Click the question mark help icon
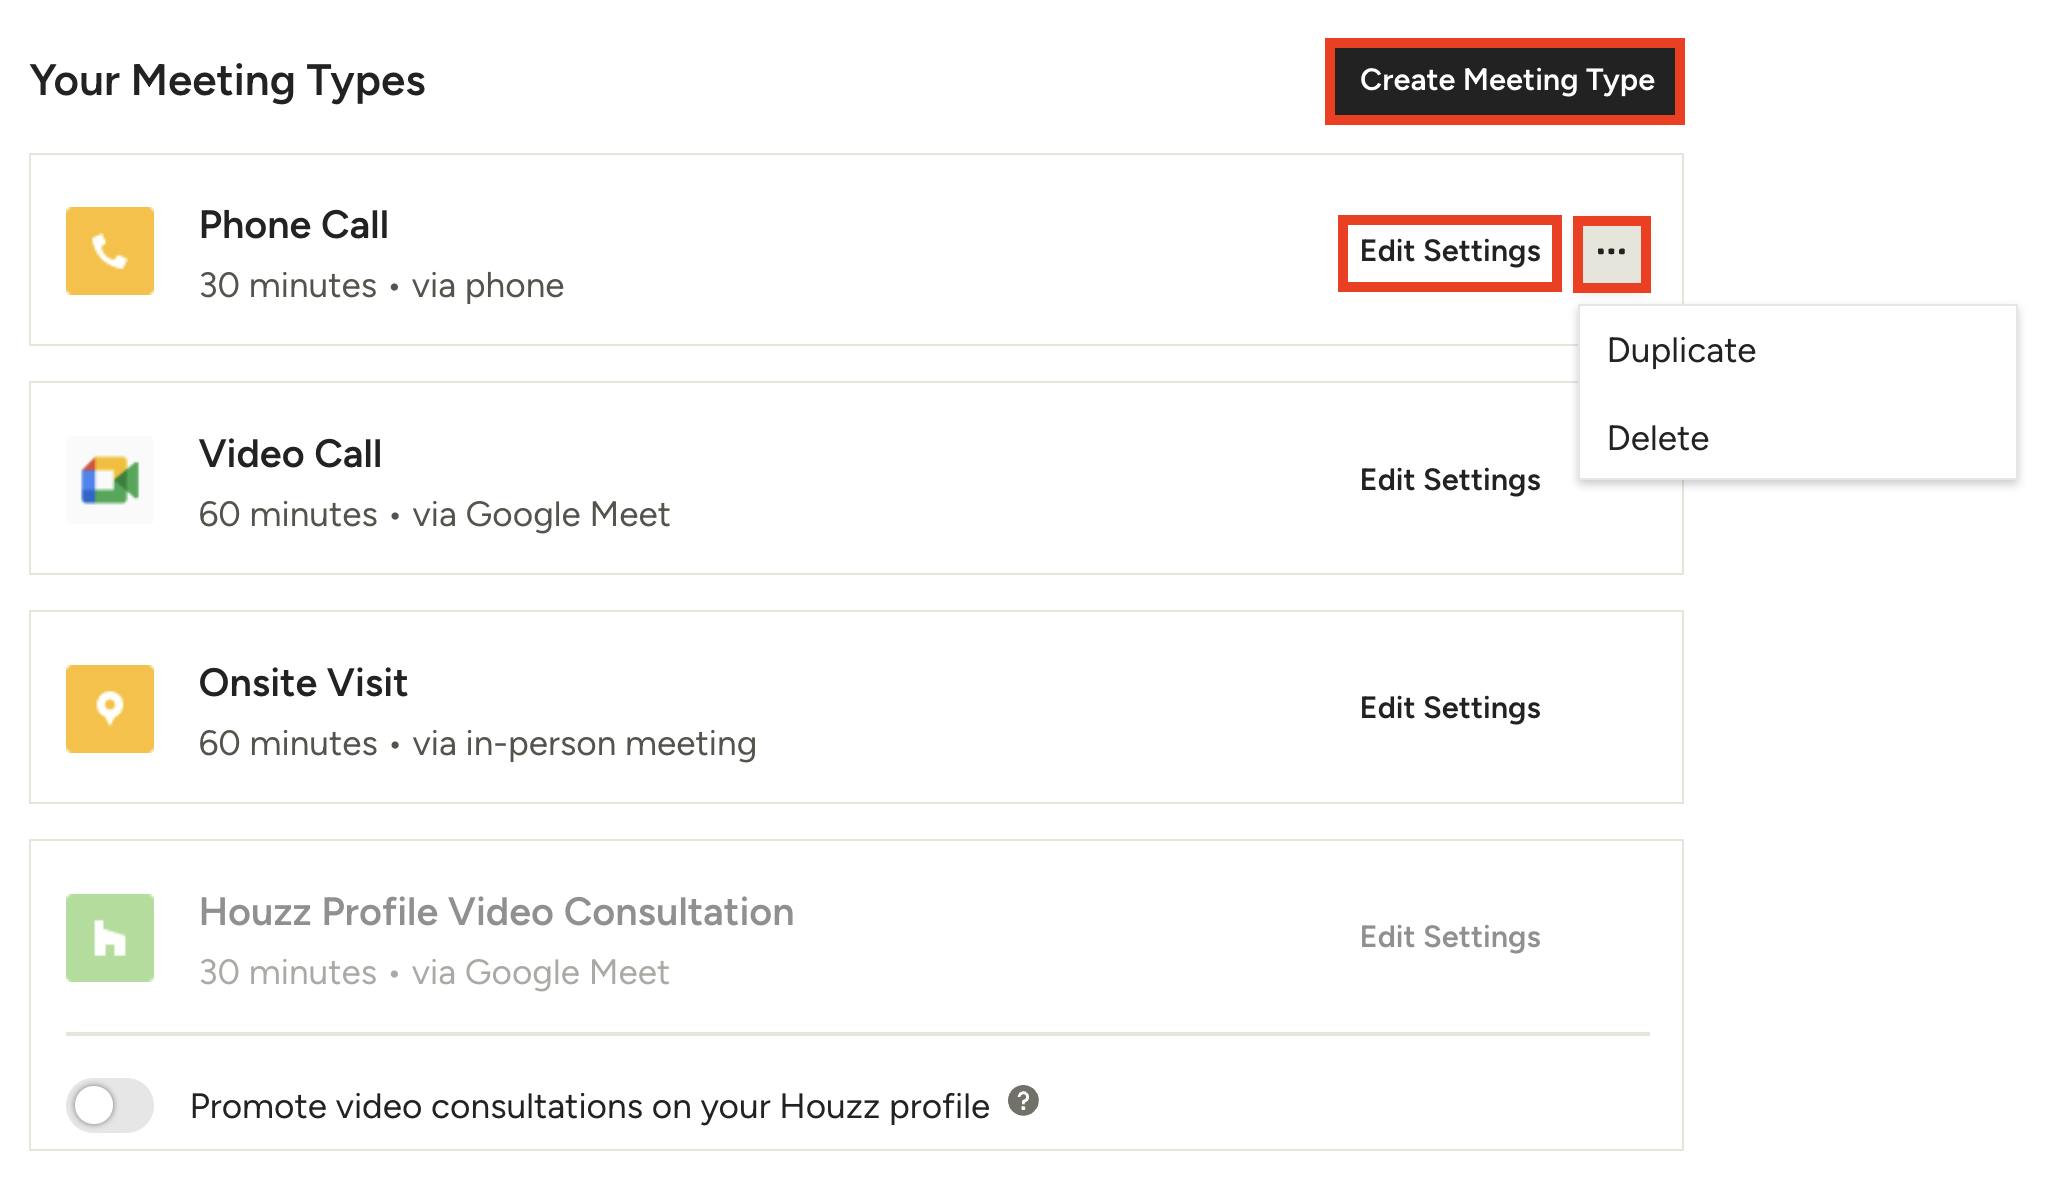This screenshot has width=2058, height=1192. [1023, 1101]
